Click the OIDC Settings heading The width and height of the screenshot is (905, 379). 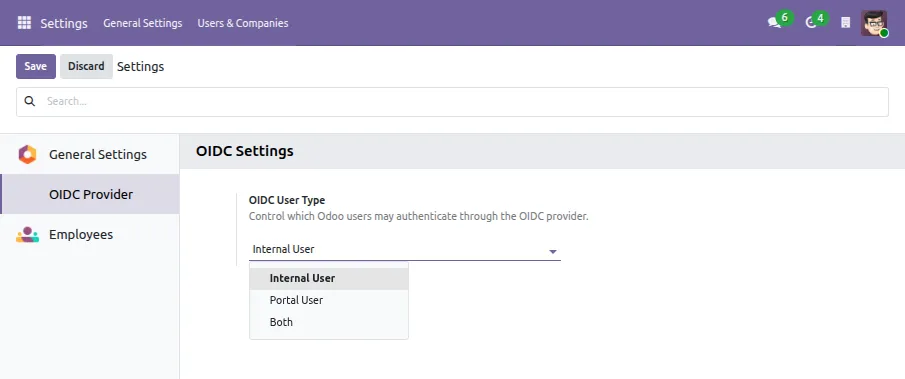tap(245, 151)
